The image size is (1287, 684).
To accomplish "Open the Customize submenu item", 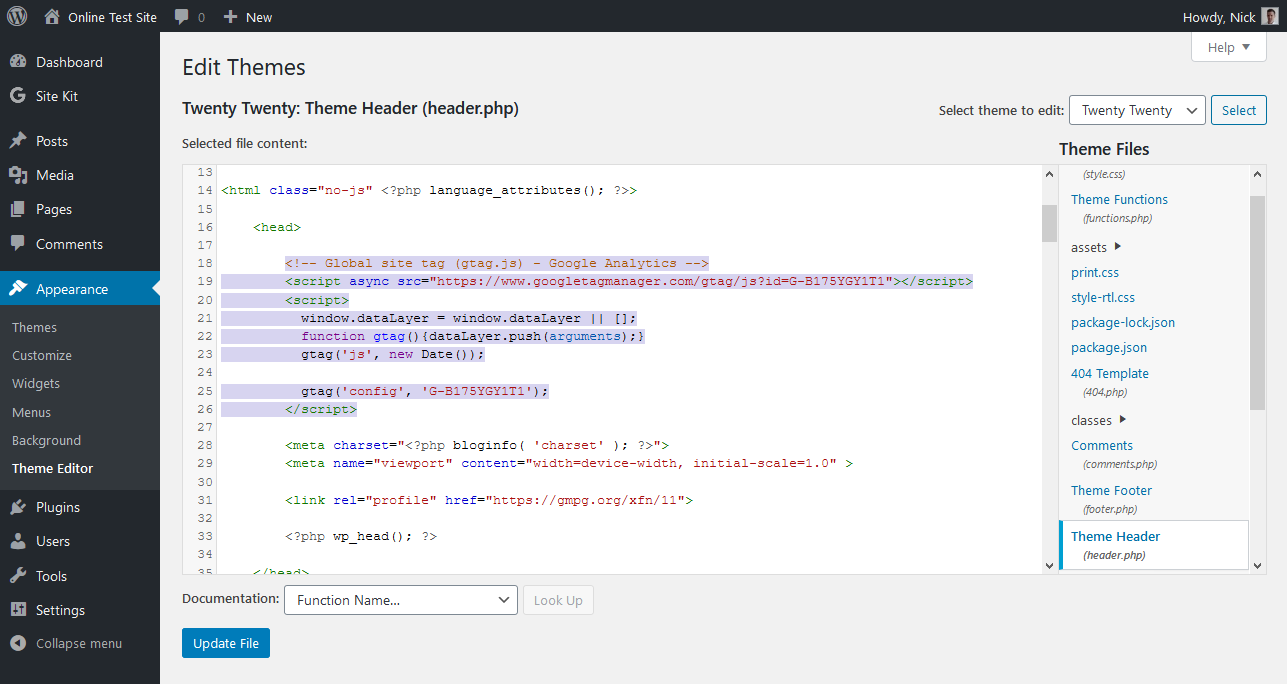I will 42,355.
